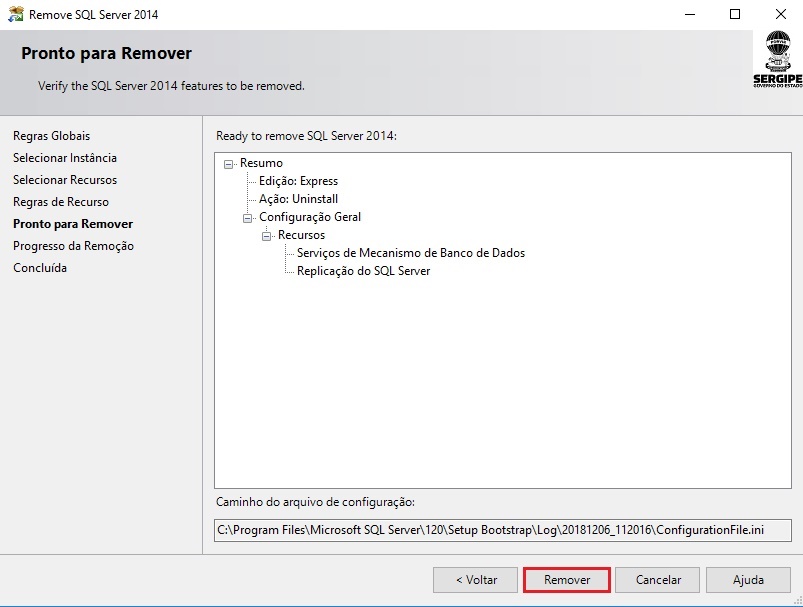Select the Edição: Express tree item

click(x=298, y=181)
